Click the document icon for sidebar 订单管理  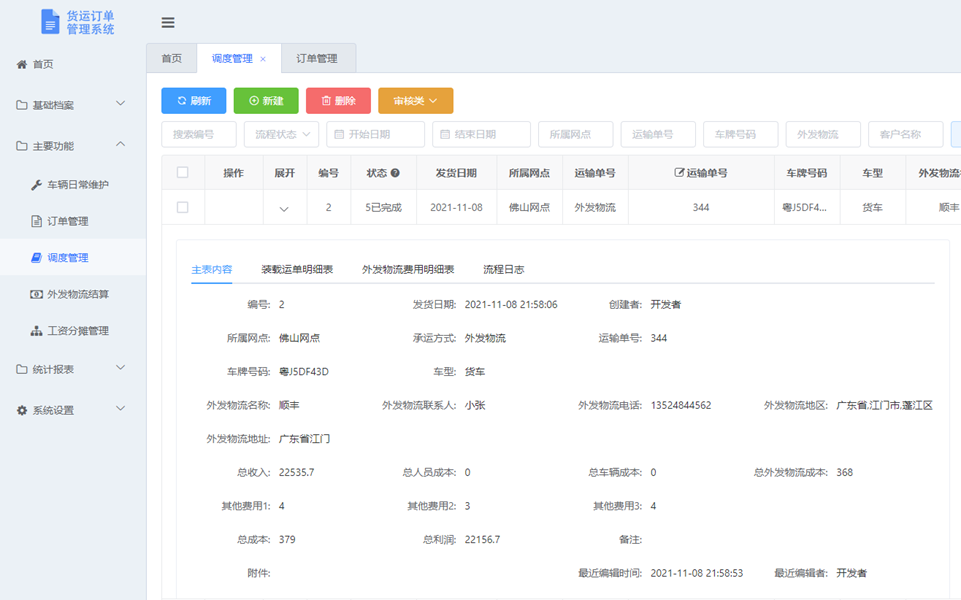tap(36, 221)
